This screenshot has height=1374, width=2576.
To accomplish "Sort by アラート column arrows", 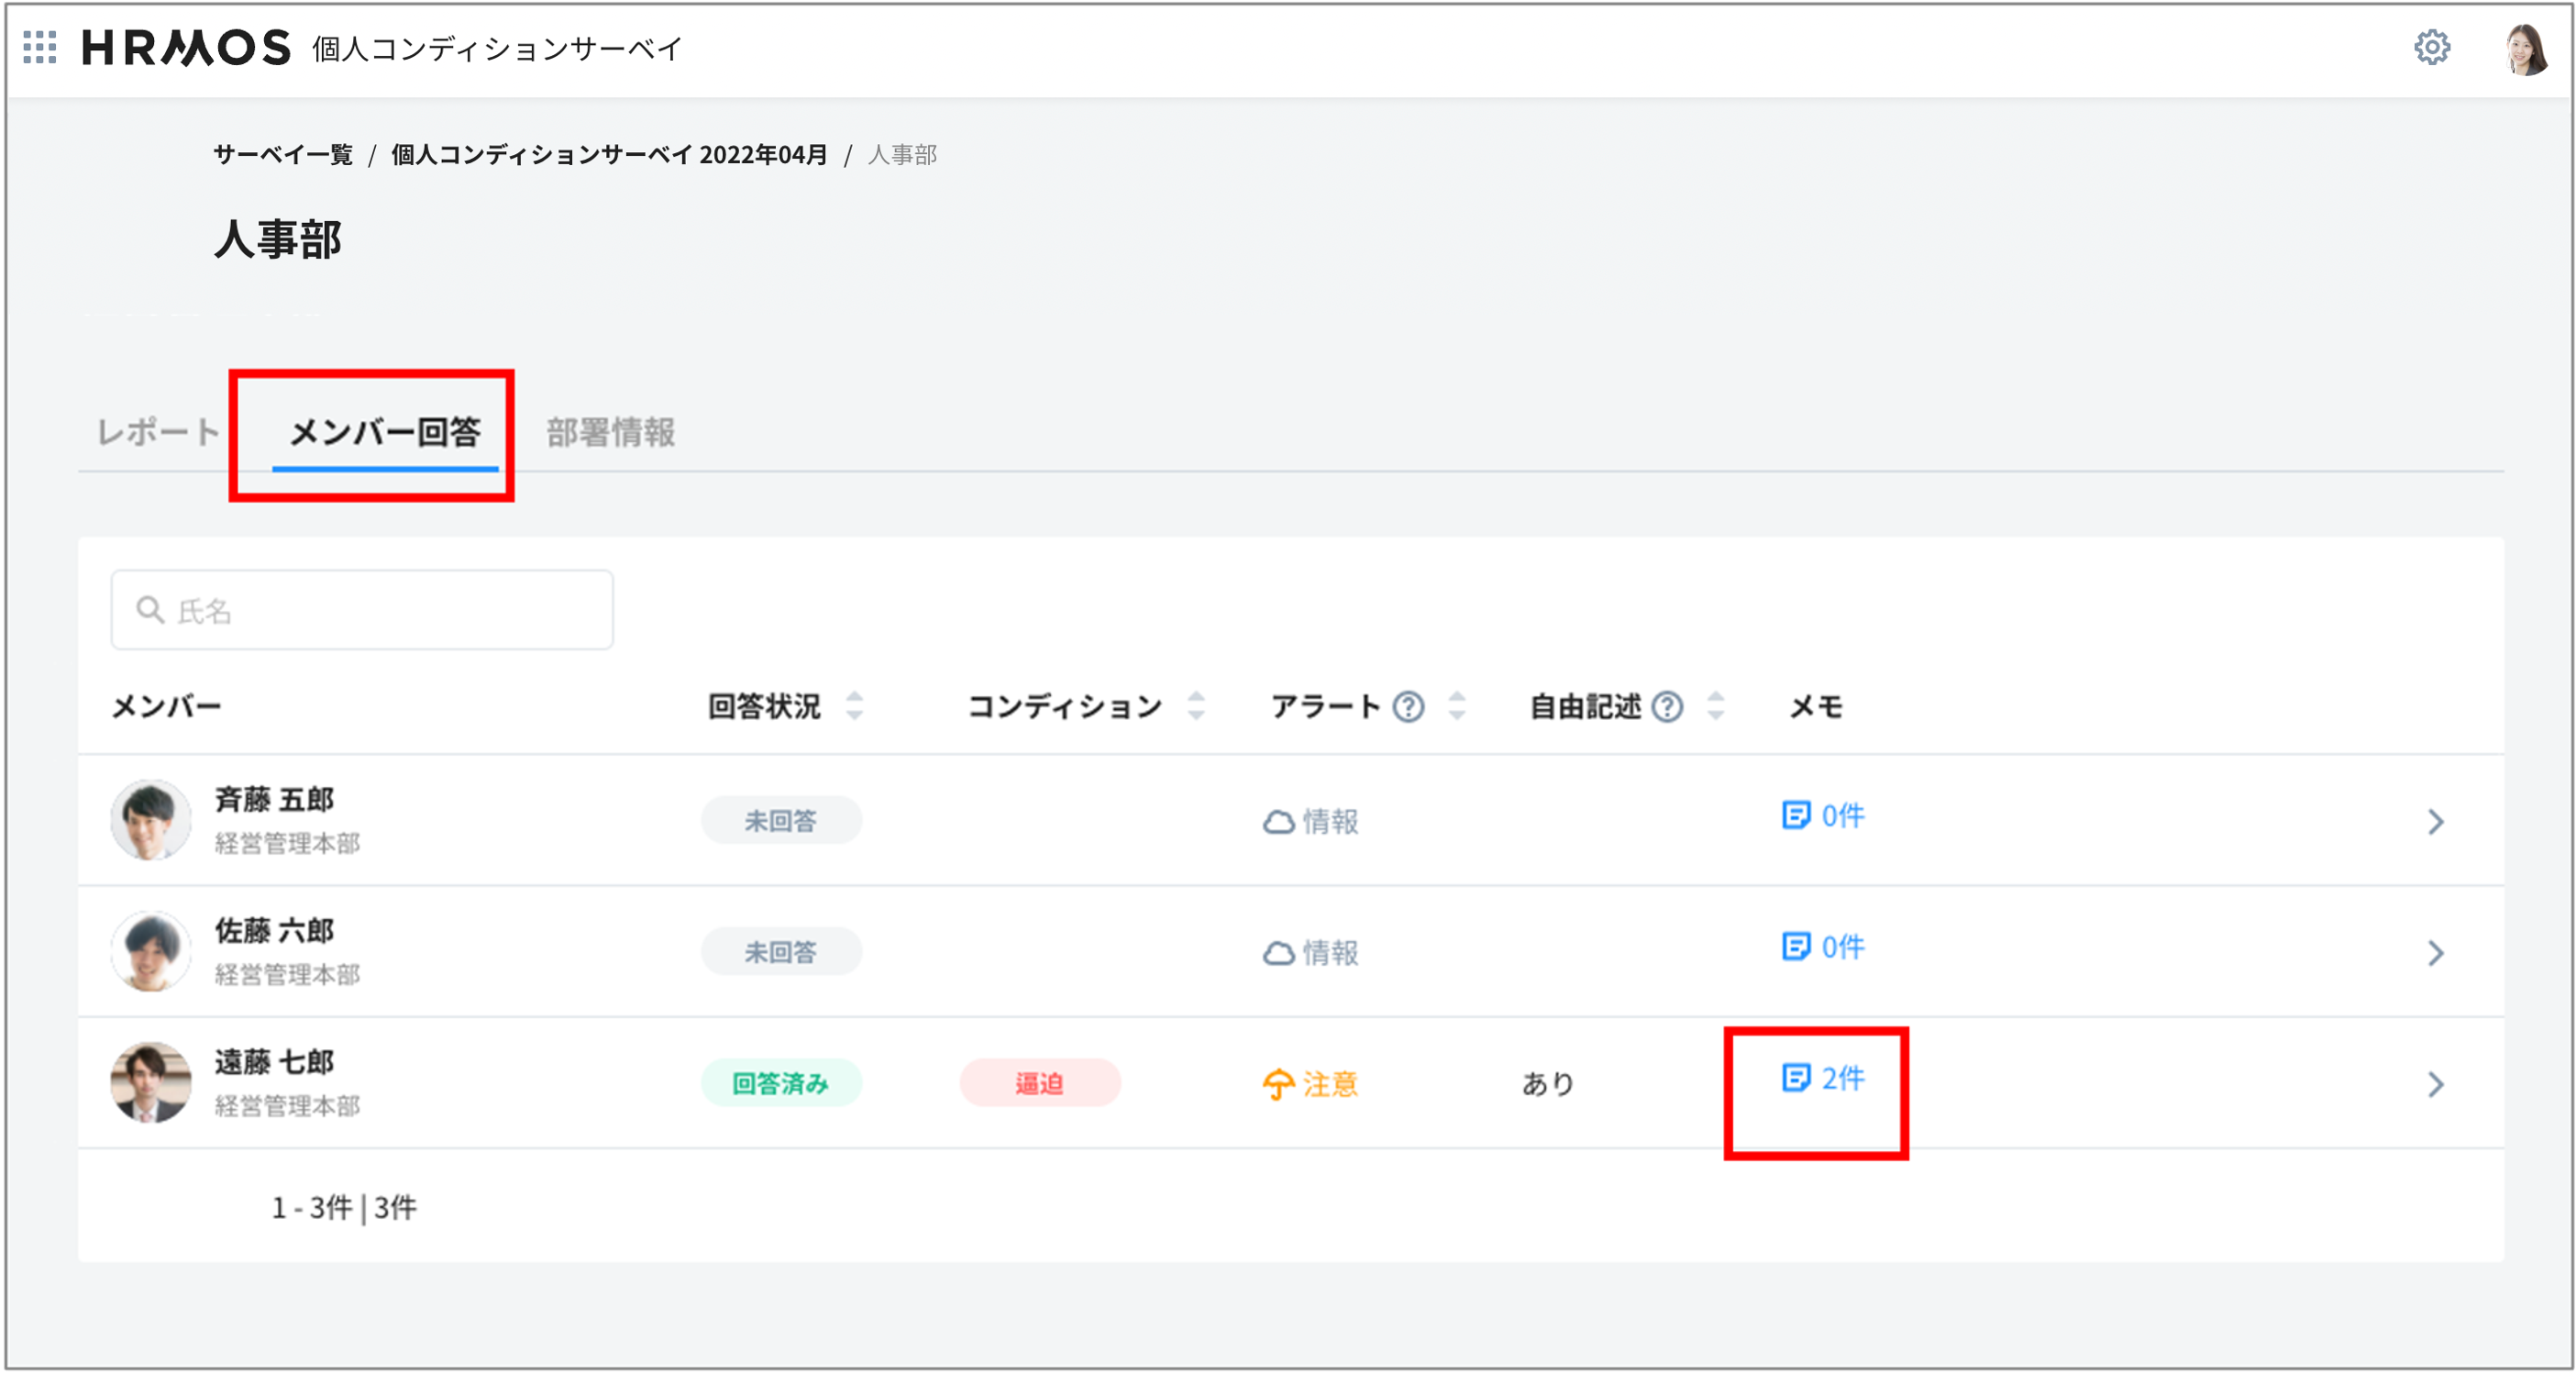I will [1456, 706].
